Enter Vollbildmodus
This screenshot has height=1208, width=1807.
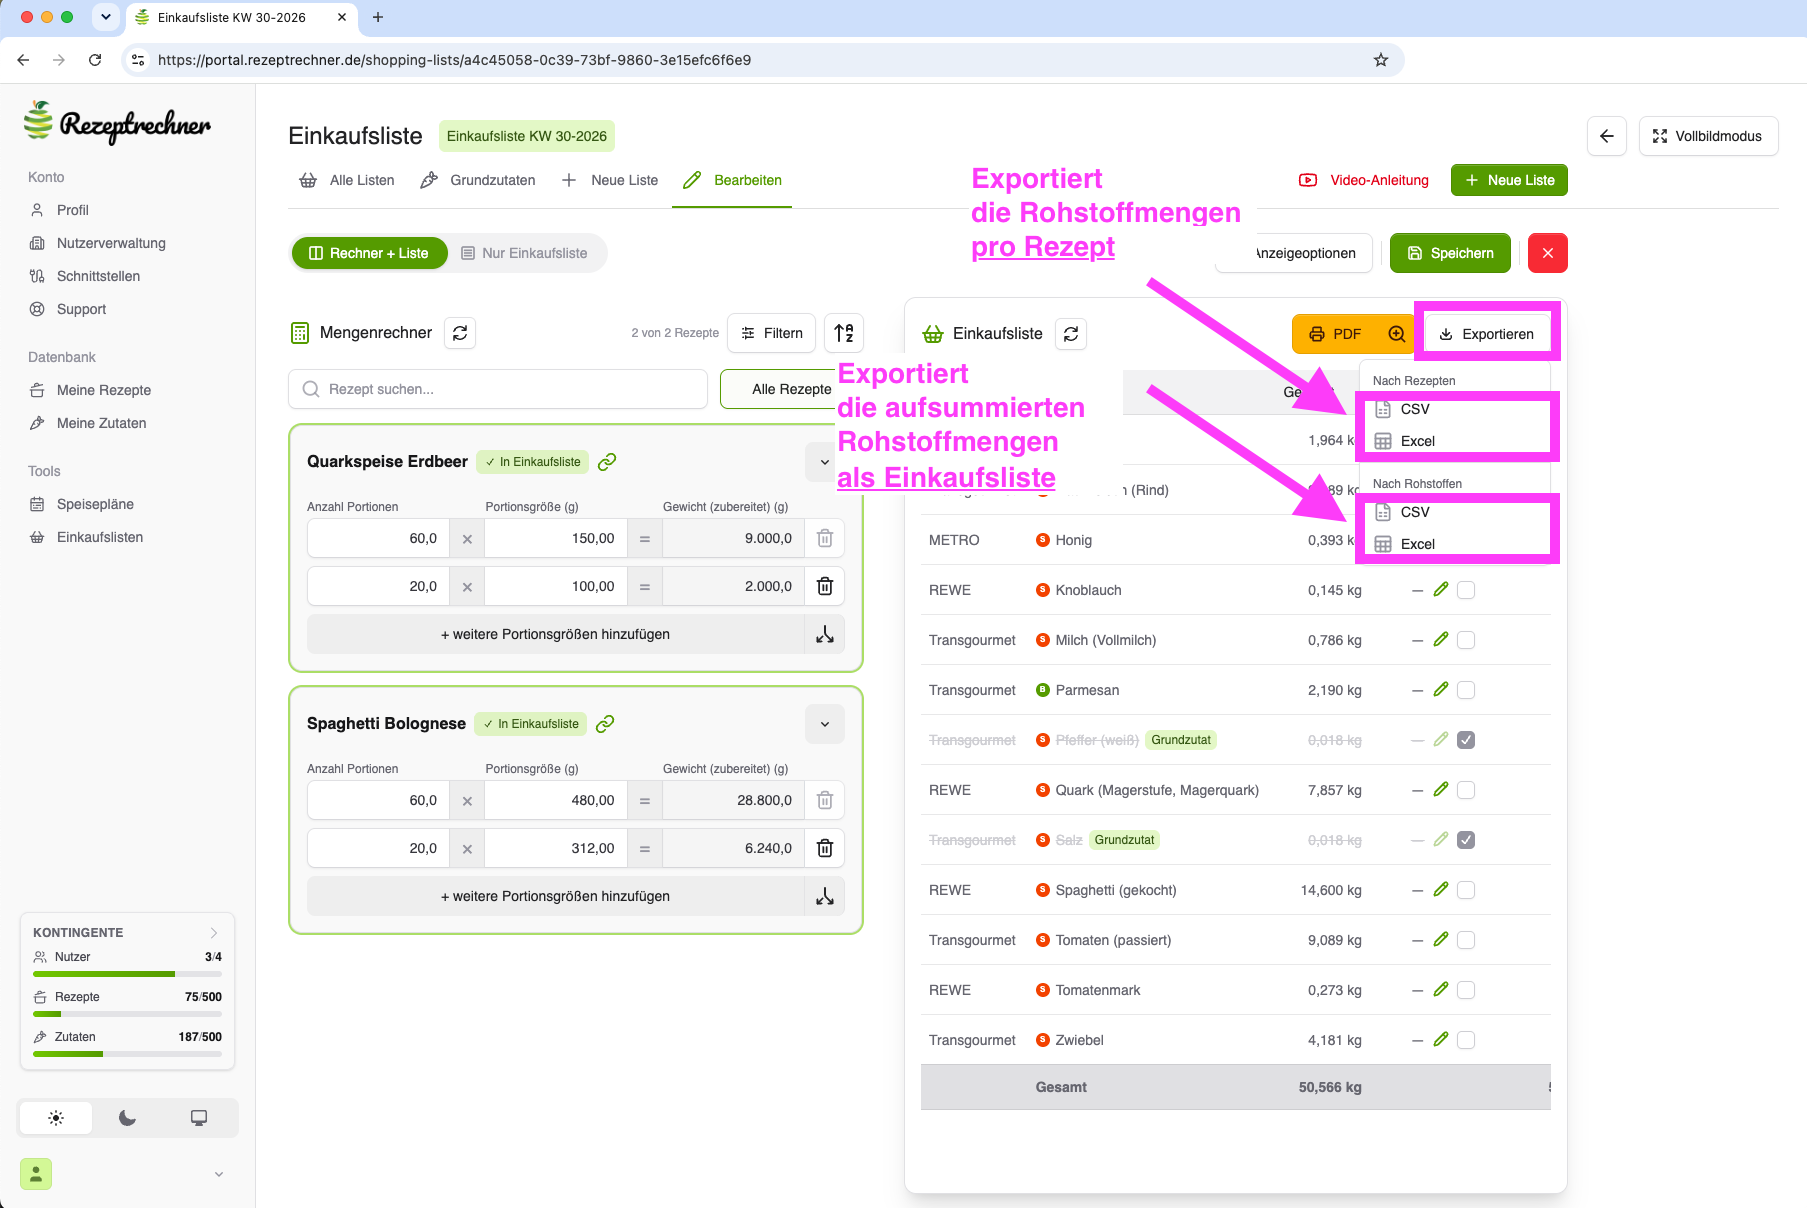tap(1708, 136)
